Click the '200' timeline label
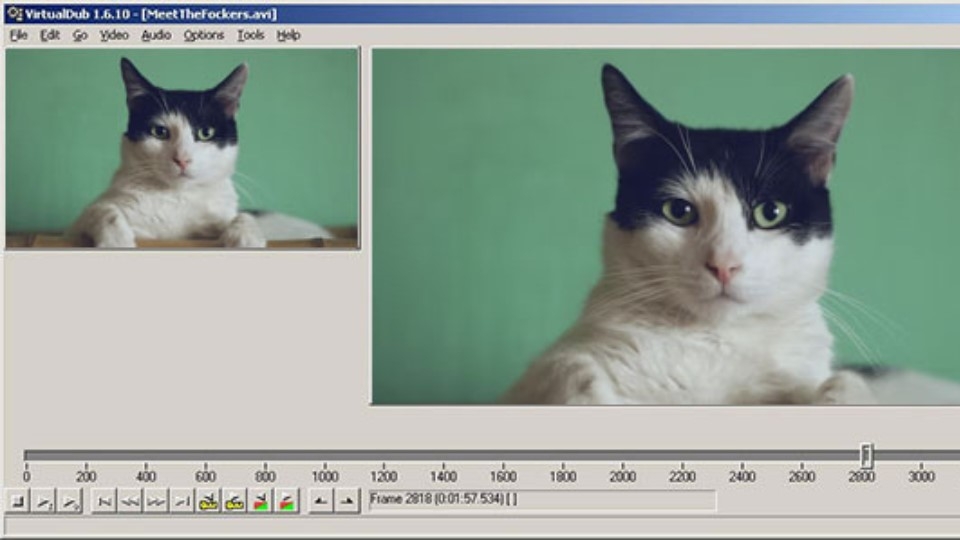This screenshot has width=960, height=540. pos(86,476)
